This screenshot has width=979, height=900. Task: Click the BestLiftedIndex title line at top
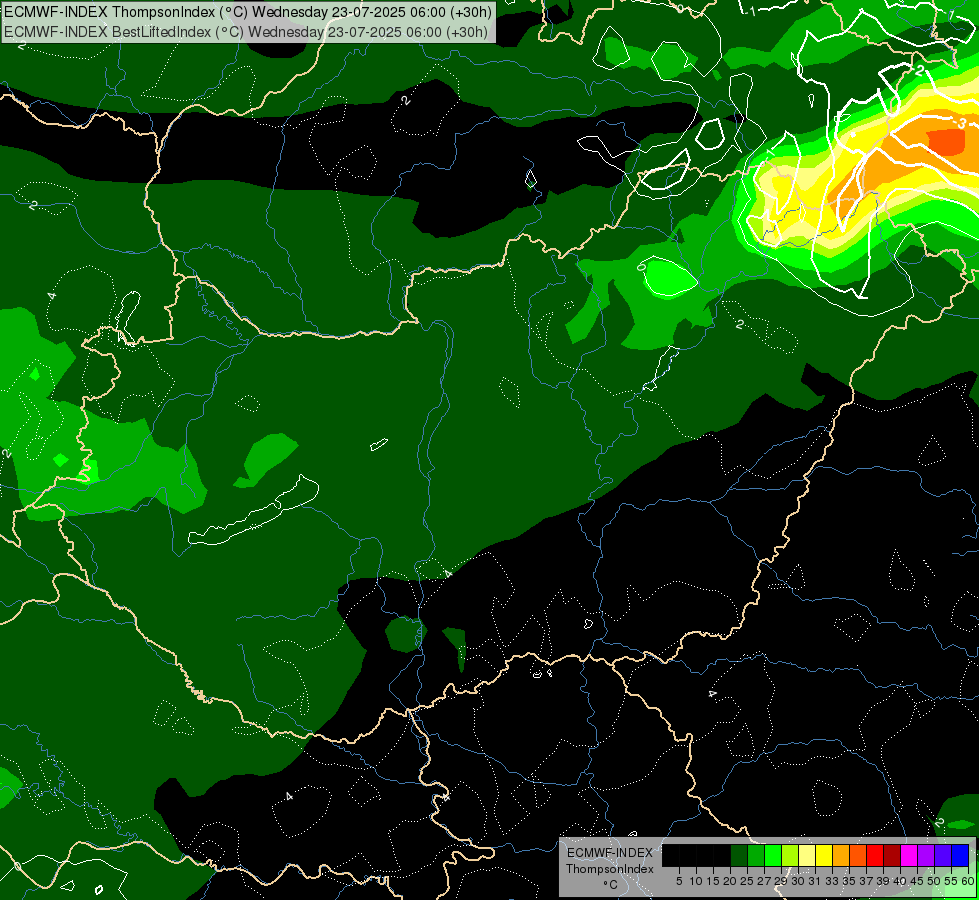tap(245, 31)
